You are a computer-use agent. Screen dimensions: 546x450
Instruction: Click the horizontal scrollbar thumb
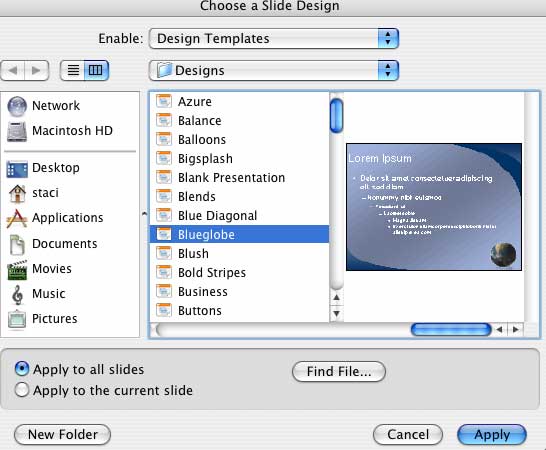point(451,329)
